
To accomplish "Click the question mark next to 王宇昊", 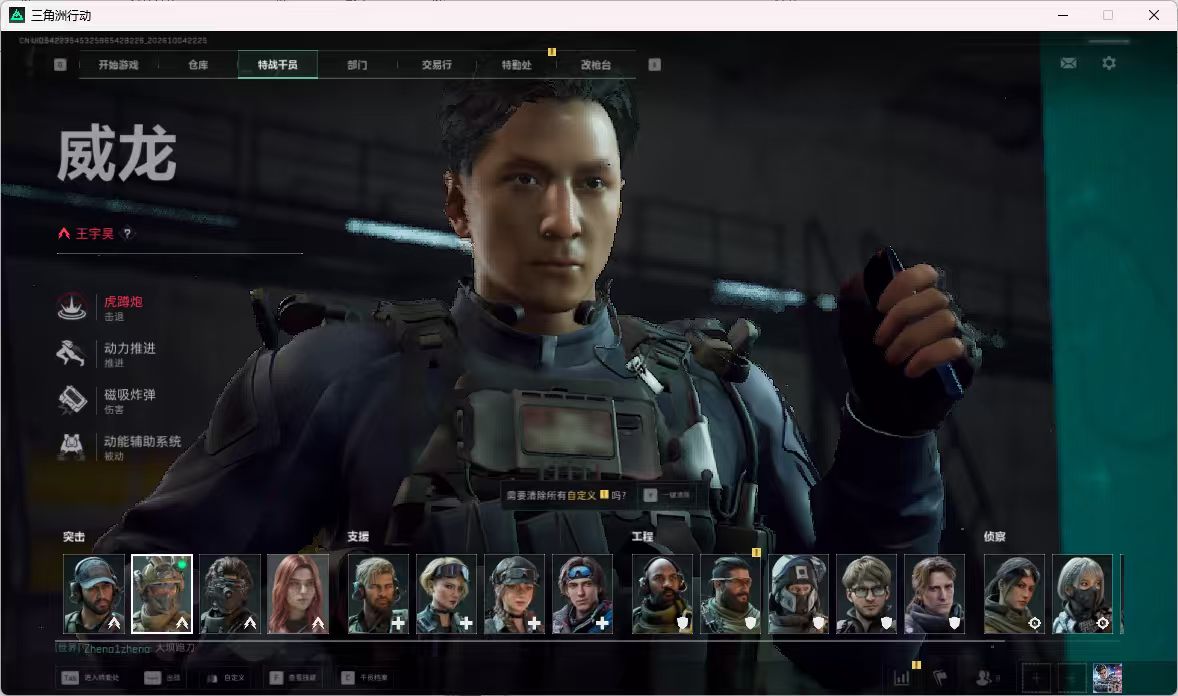I will (x=128, y=233).
